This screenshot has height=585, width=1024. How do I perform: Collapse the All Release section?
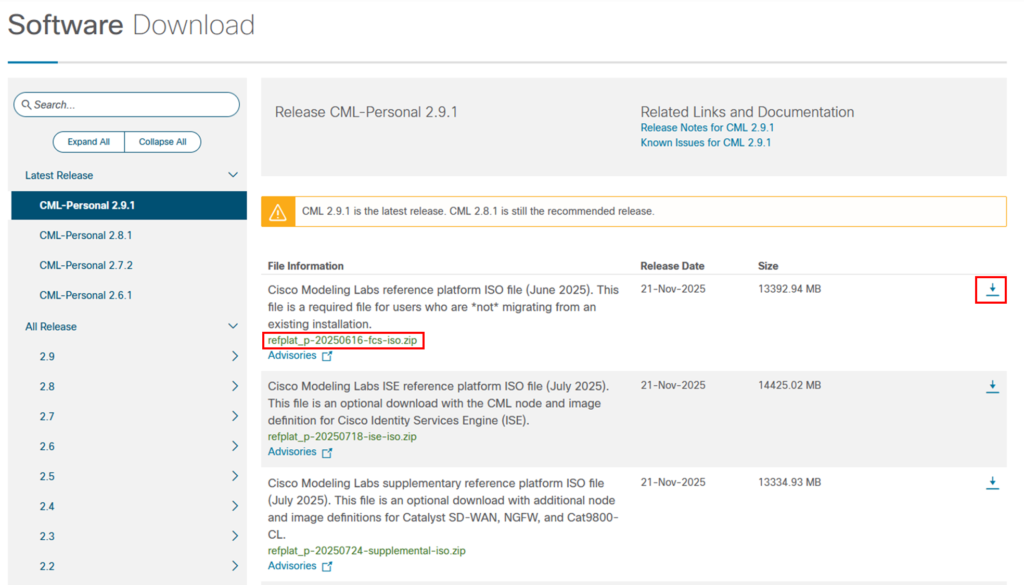point(233,327)
